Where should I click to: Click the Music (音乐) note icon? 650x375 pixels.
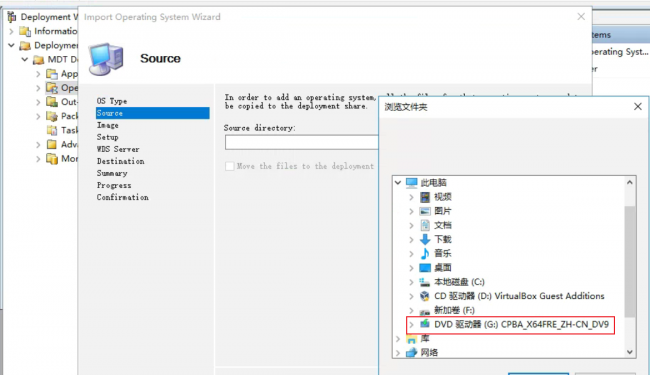click(425, 253)
